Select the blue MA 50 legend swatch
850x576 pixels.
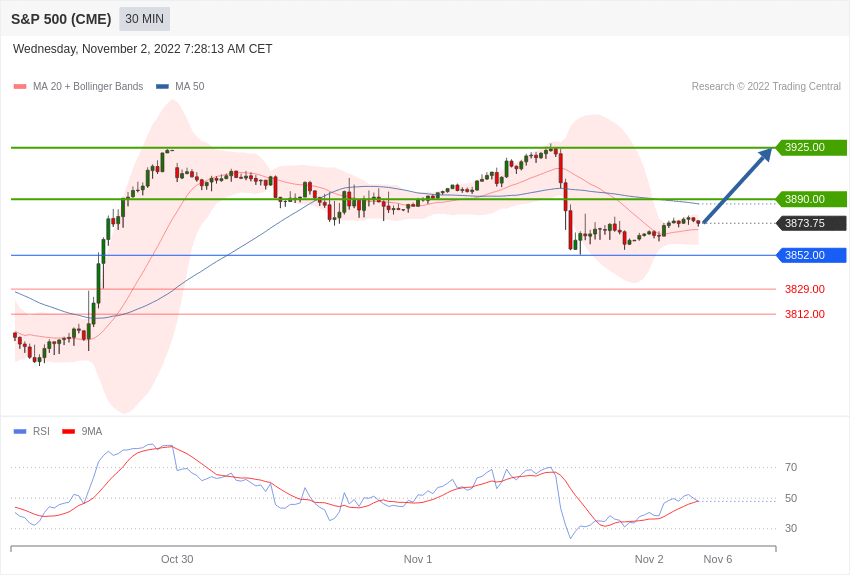click(x=162, y=87)
